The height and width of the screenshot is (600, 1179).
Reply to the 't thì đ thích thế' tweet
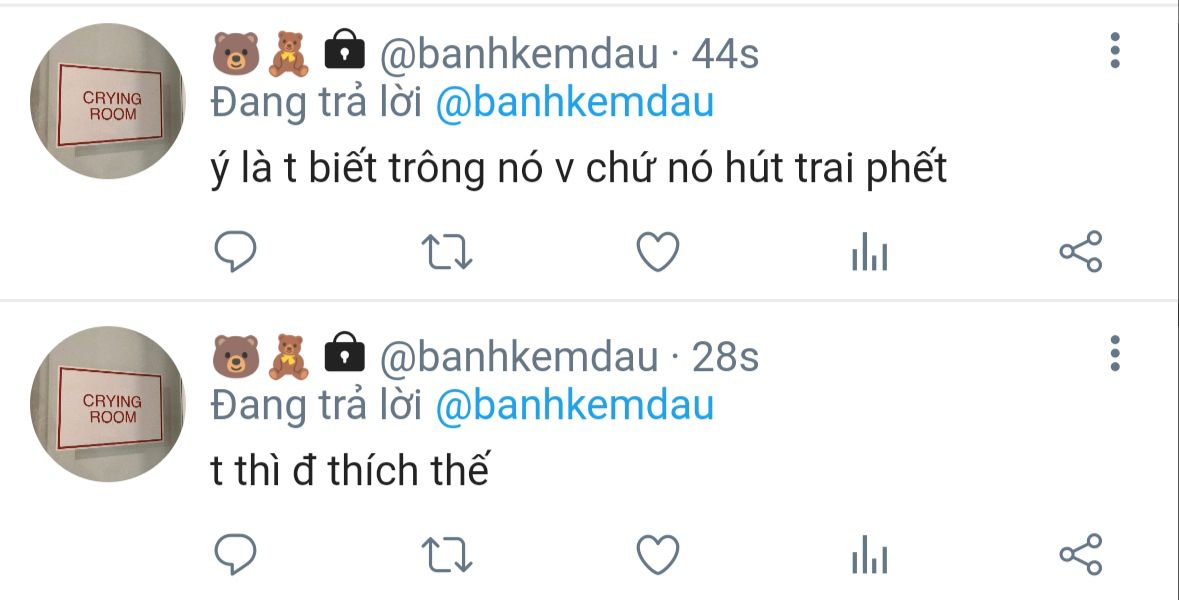[x=235, y=554]
